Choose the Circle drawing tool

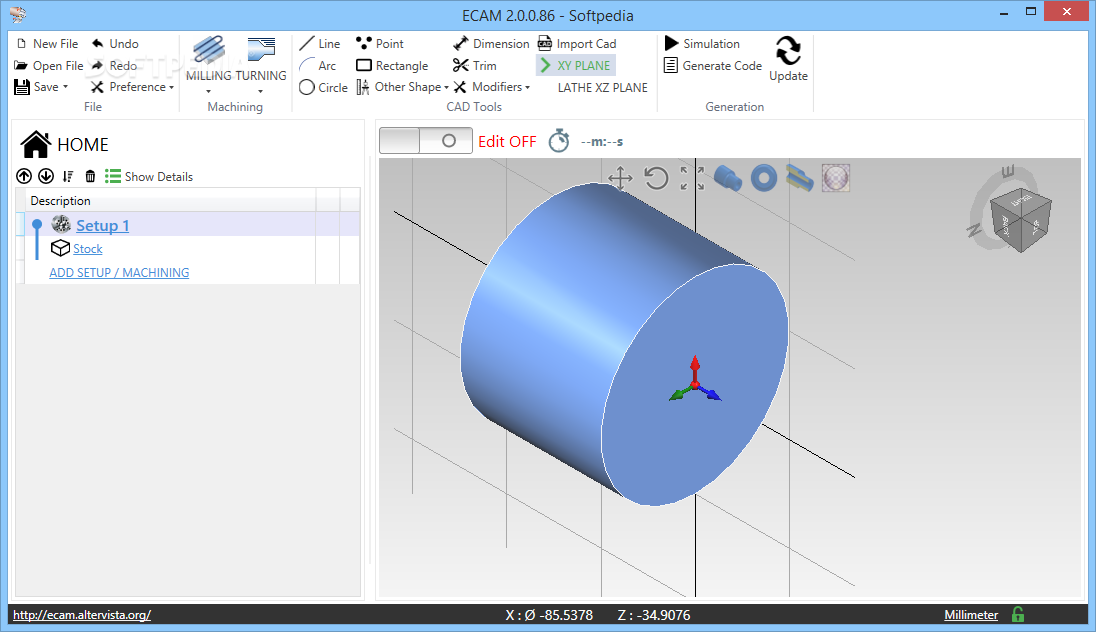323,87
